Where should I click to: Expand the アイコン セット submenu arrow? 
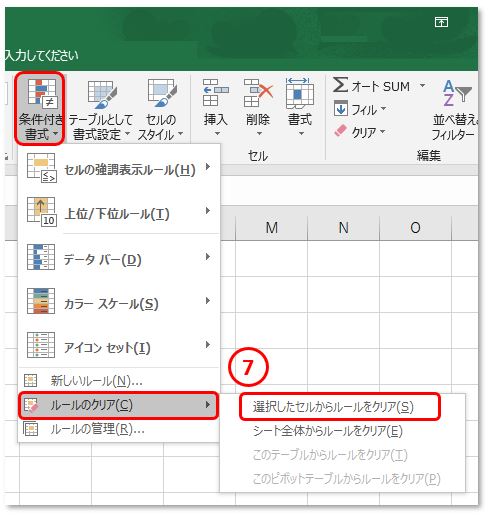(208, 345)
